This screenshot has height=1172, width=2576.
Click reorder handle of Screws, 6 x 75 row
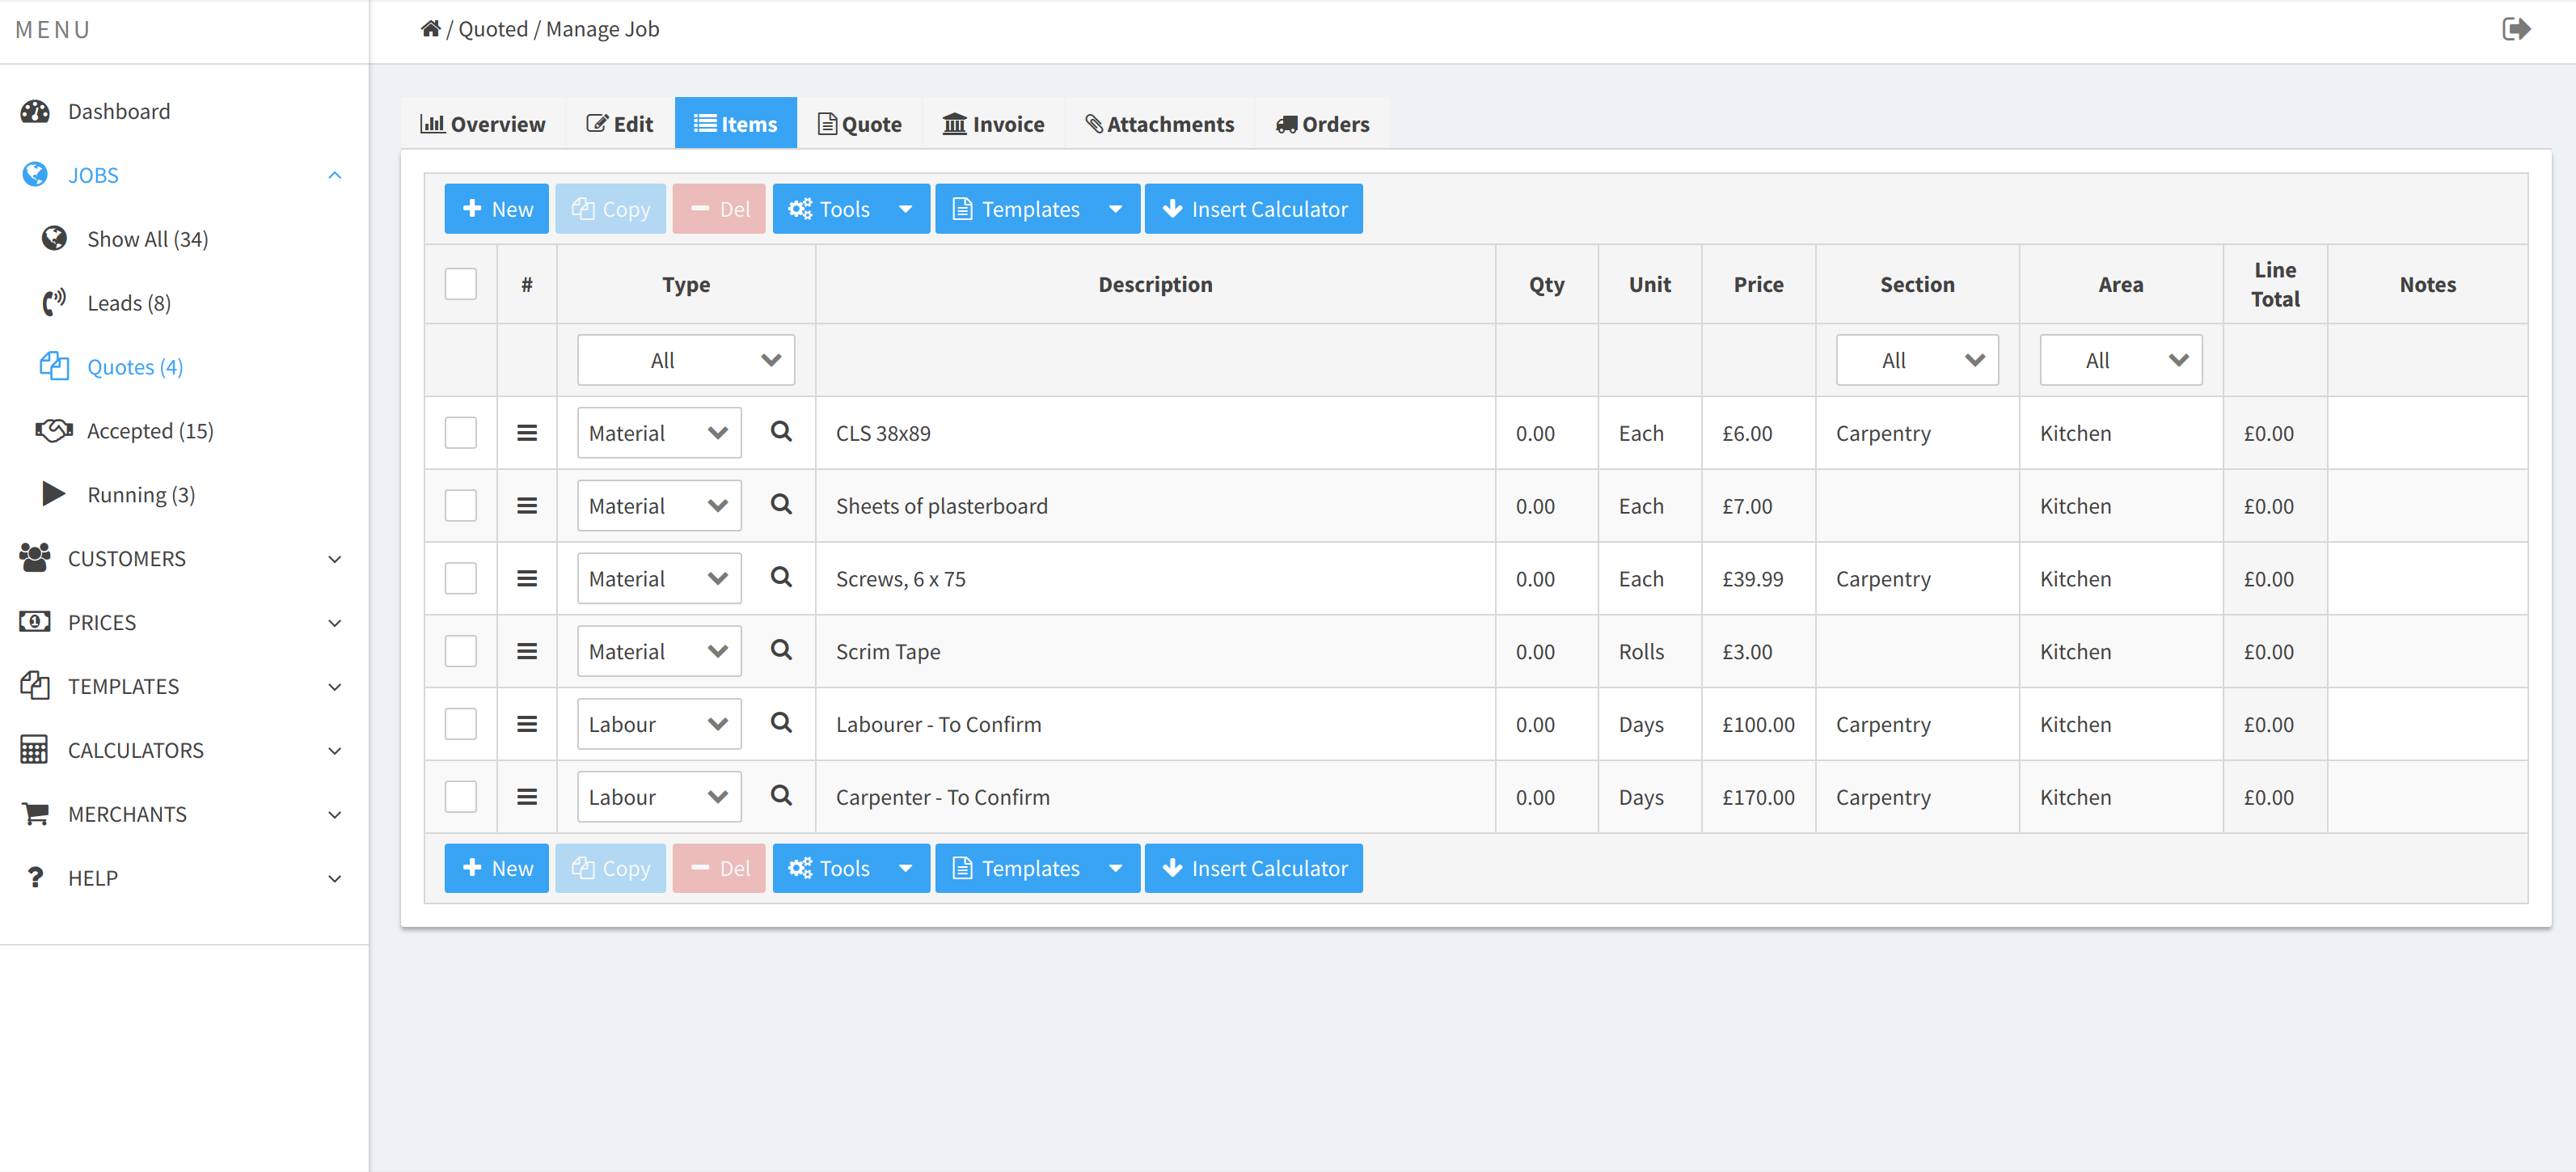(527, 579)
